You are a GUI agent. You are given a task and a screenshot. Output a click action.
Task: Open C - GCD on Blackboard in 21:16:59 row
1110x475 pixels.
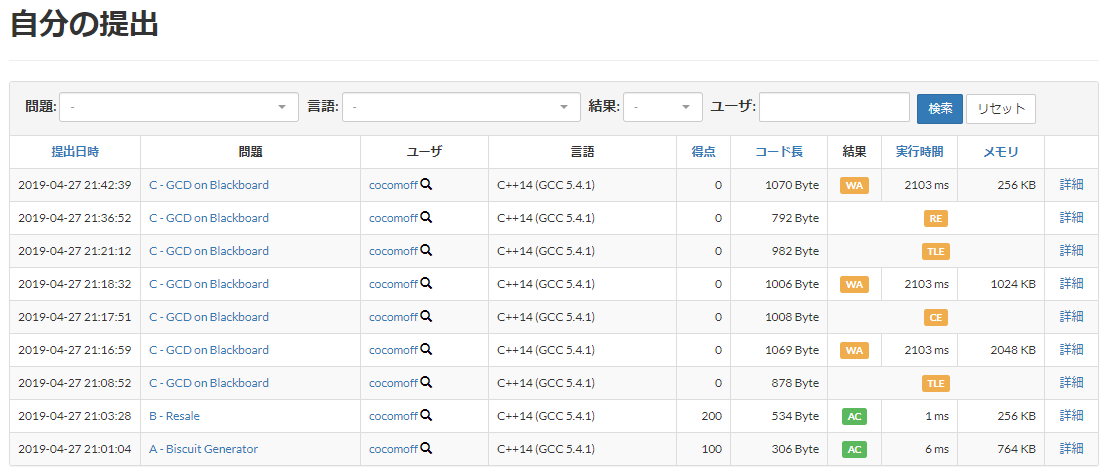pyautogui.click(x=209, y=350)
